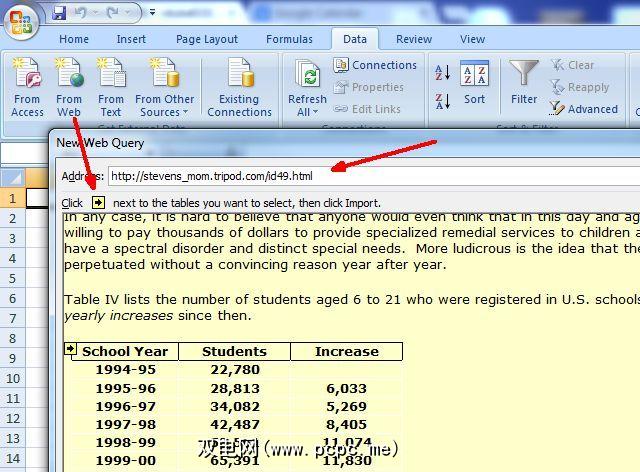
Task: Click the Advanced filter button
Action: [584, 109]
